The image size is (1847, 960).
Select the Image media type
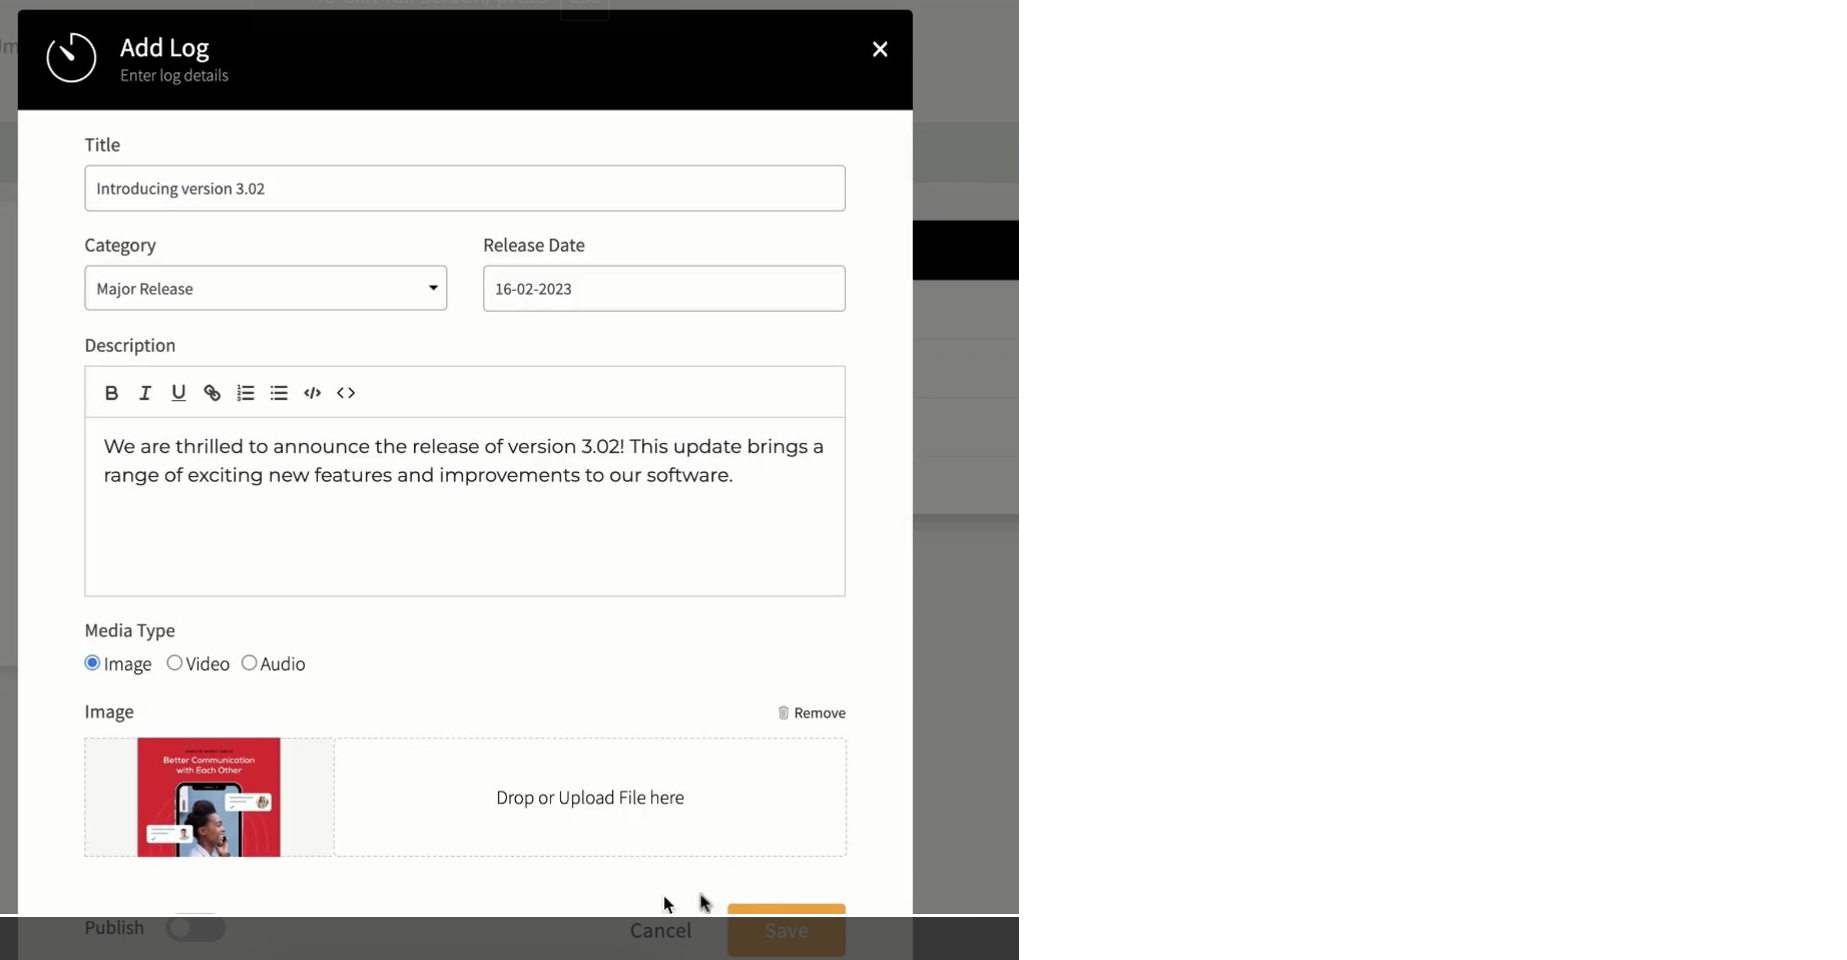coord(93,663)
